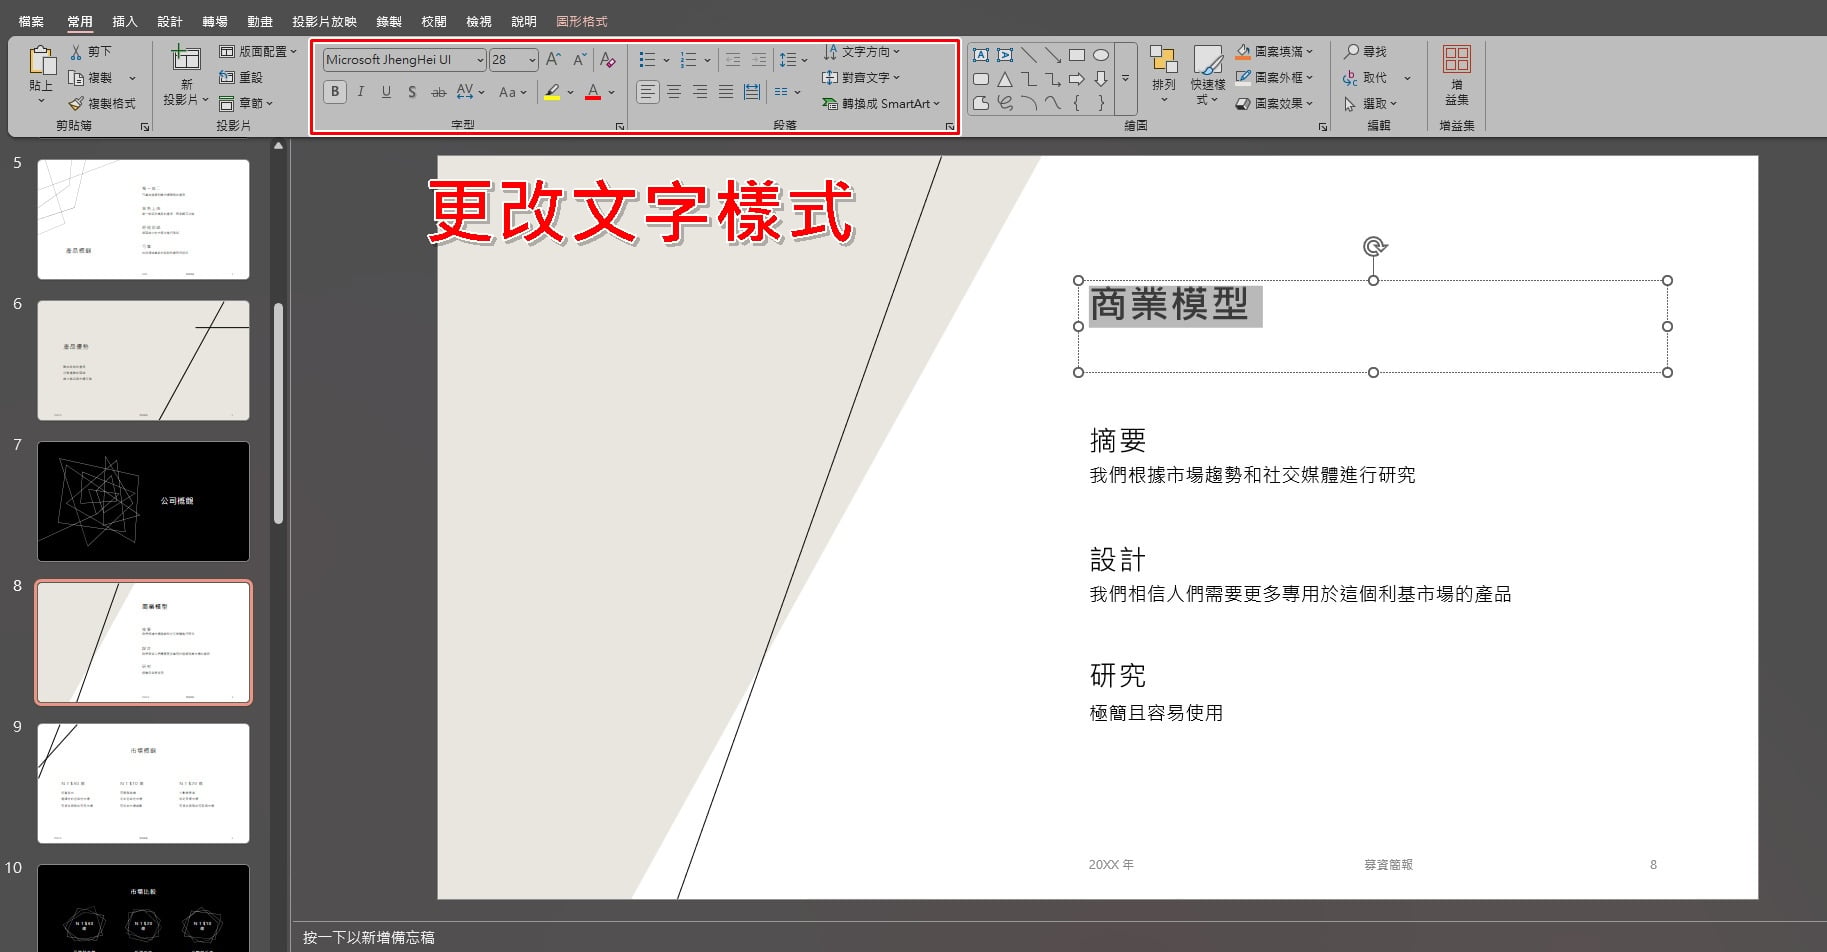Image resolution: width=1827 pixels, height=952 pixels.
Task: Open the 插入 ribbon tab
Action: [125, 21]
